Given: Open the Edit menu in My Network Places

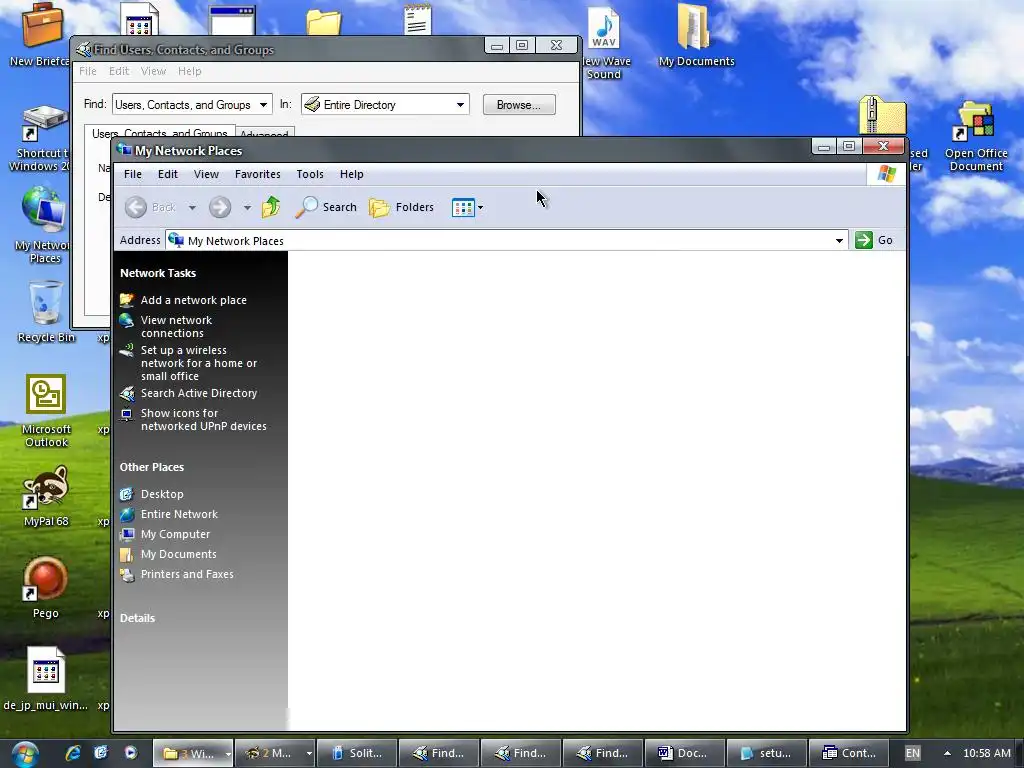Looking at the screenshot, I should point(168,174).
